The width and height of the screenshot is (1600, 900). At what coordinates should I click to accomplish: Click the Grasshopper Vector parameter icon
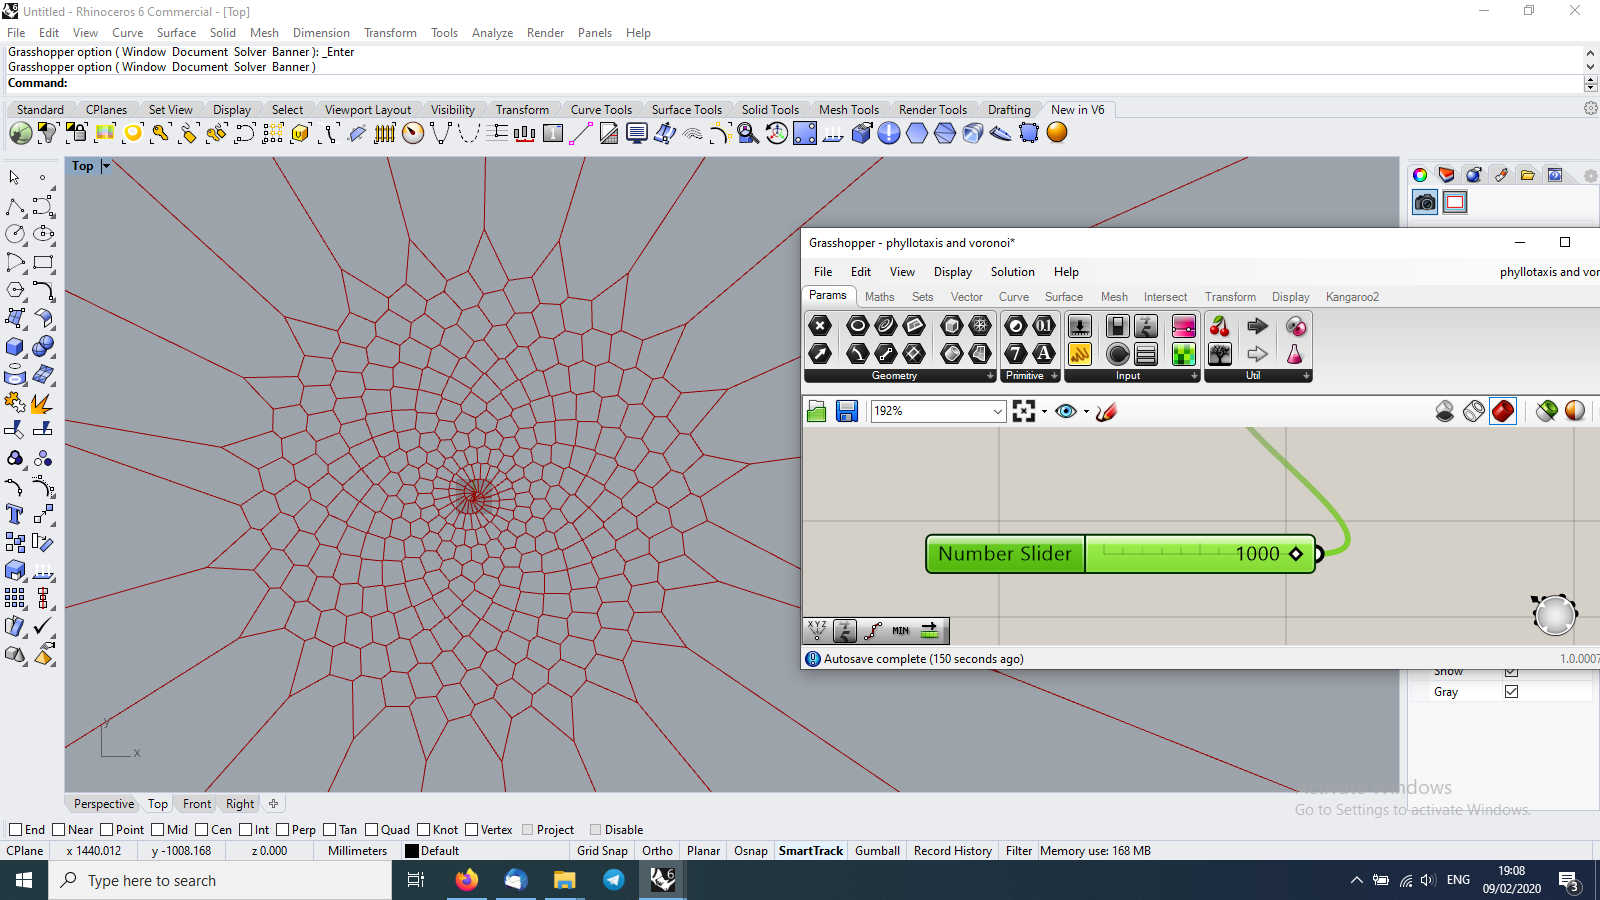(820, 353)
